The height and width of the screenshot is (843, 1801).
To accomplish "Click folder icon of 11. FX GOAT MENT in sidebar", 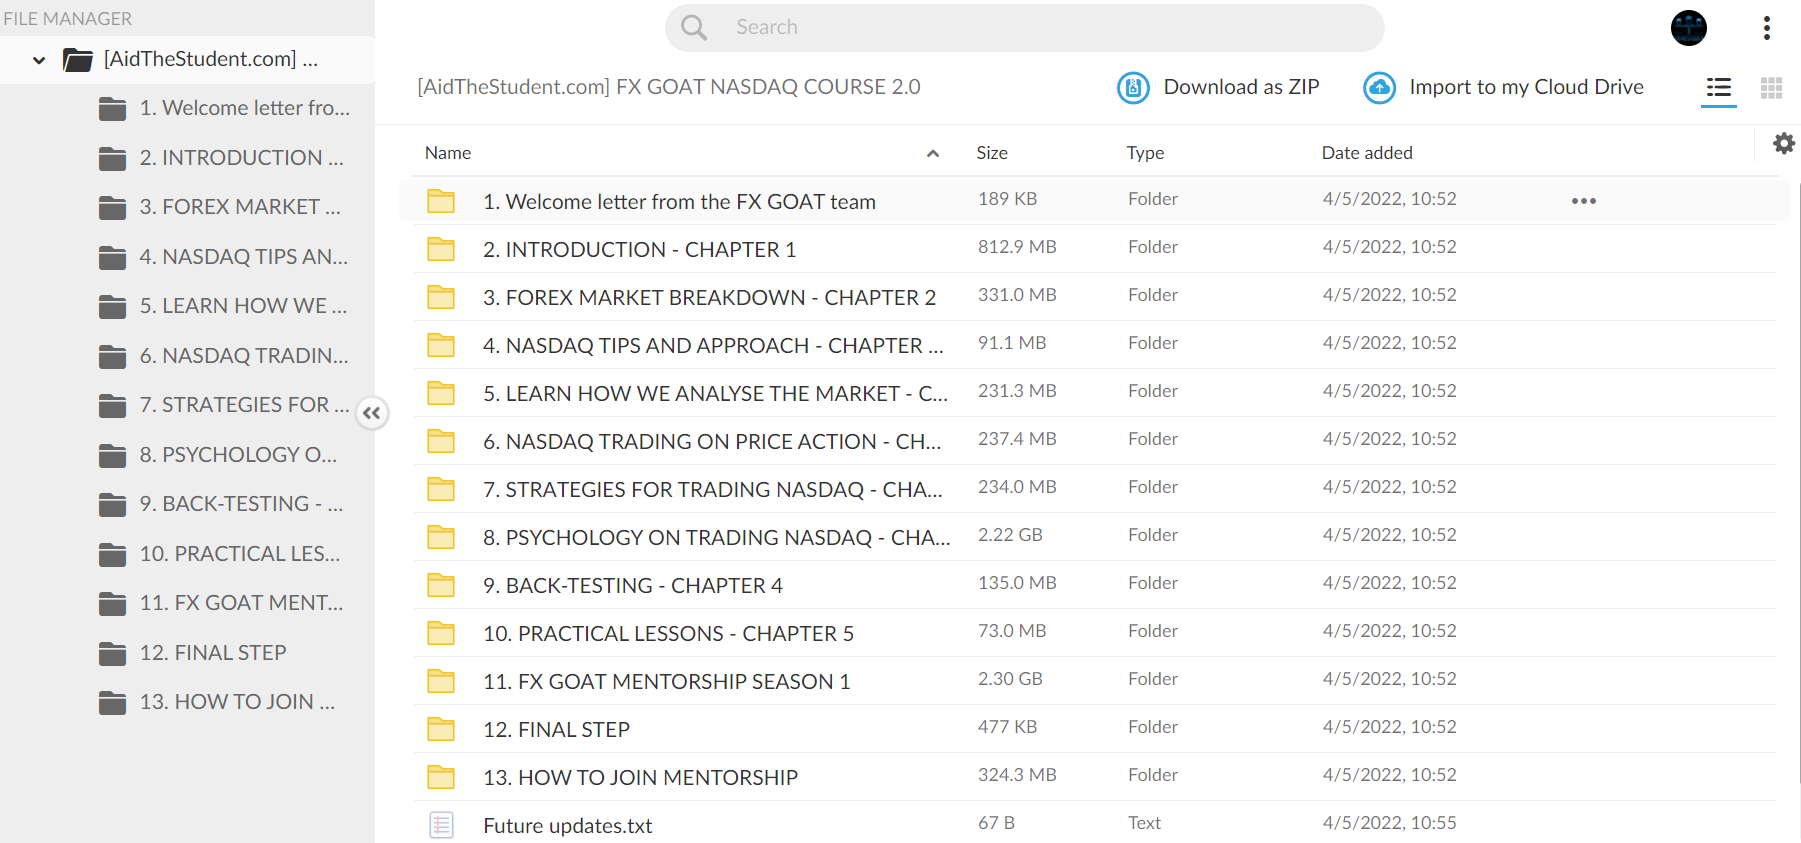I will pos(113,603).
